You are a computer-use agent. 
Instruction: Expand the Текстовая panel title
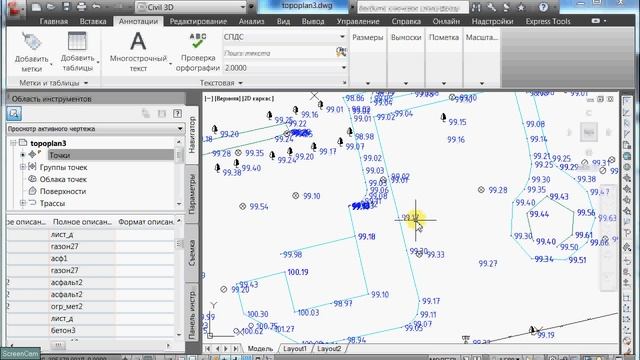point(221,83)
